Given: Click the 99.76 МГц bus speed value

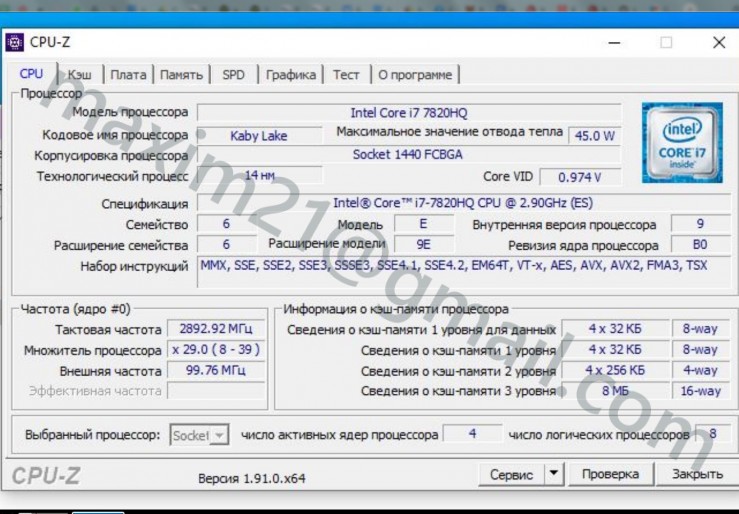Looking at the screenshot, I should (x=216, y=370).
